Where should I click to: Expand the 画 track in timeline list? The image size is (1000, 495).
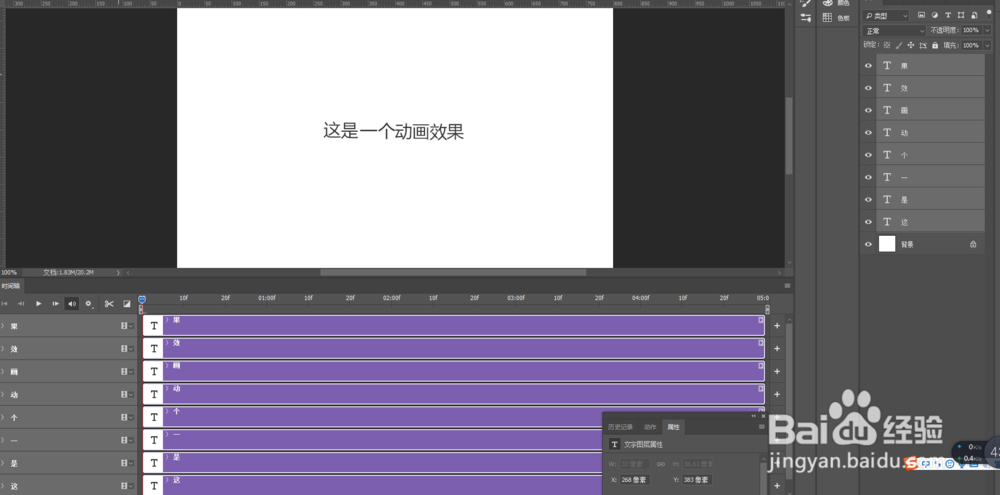3,372
